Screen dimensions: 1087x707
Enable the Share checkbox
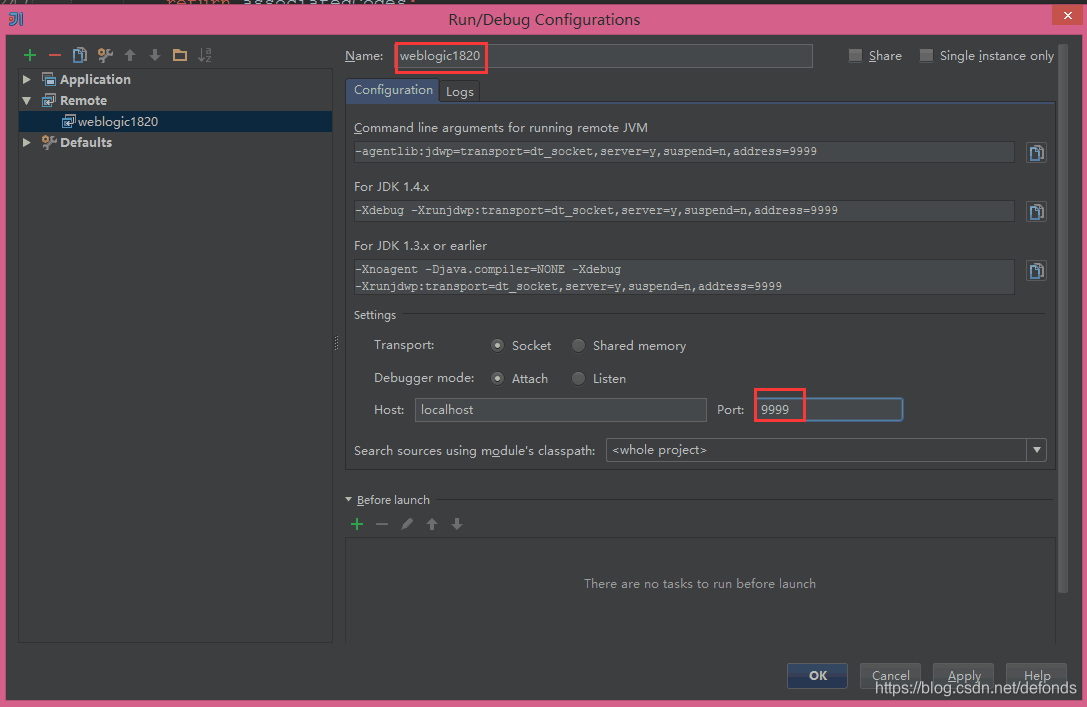[855, 55]
